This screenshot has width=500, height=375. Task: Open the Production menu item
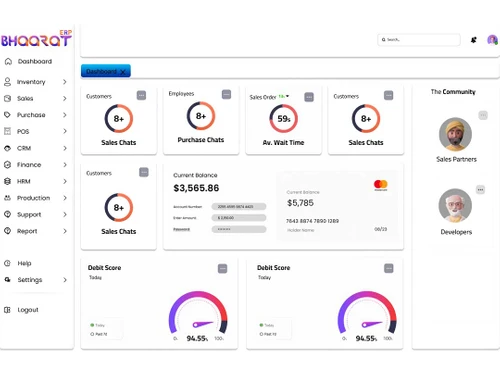(x=33, y=198)
